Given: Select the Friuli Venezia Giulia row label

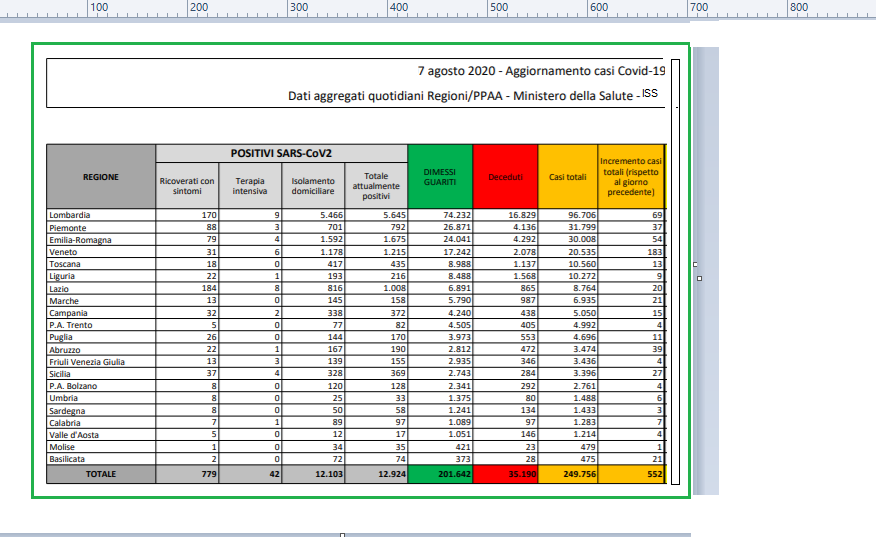Looking at the screenshot, I should point(87,362).
